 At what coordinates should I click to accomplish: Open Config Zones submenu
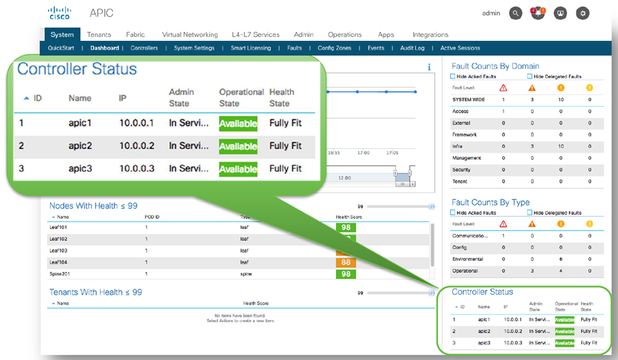334,48
